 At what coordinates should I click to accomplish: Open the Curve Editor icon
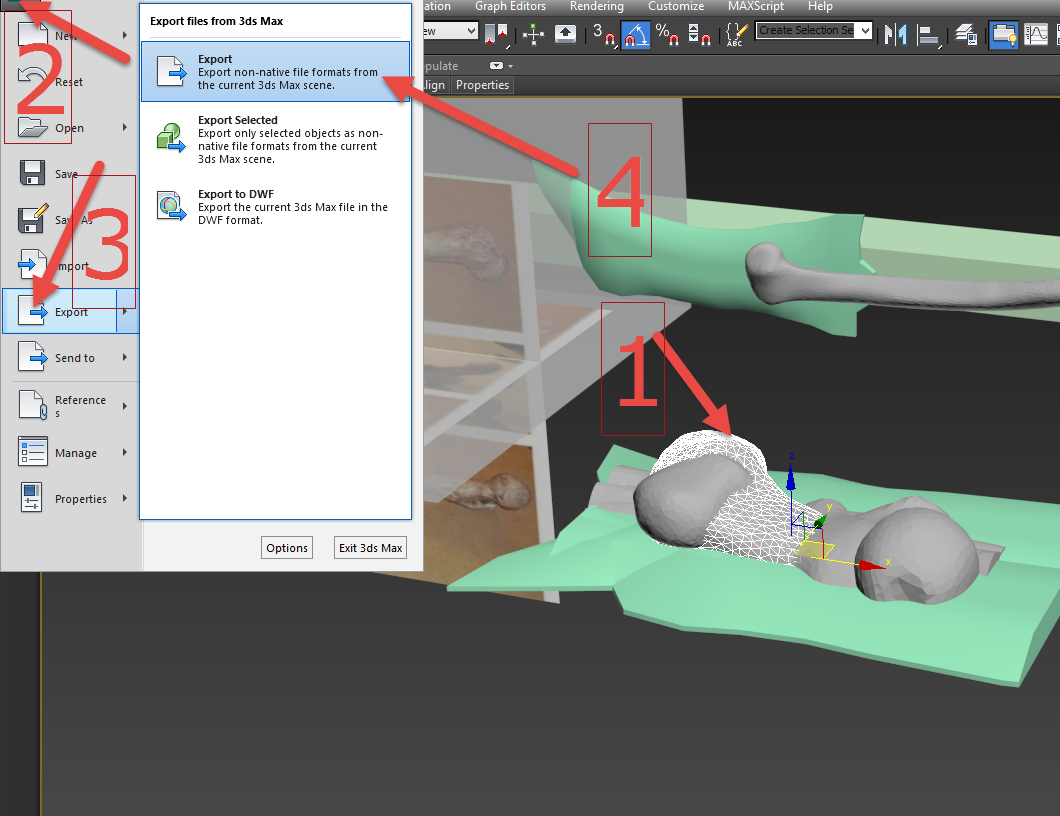tap(1036, 34)
